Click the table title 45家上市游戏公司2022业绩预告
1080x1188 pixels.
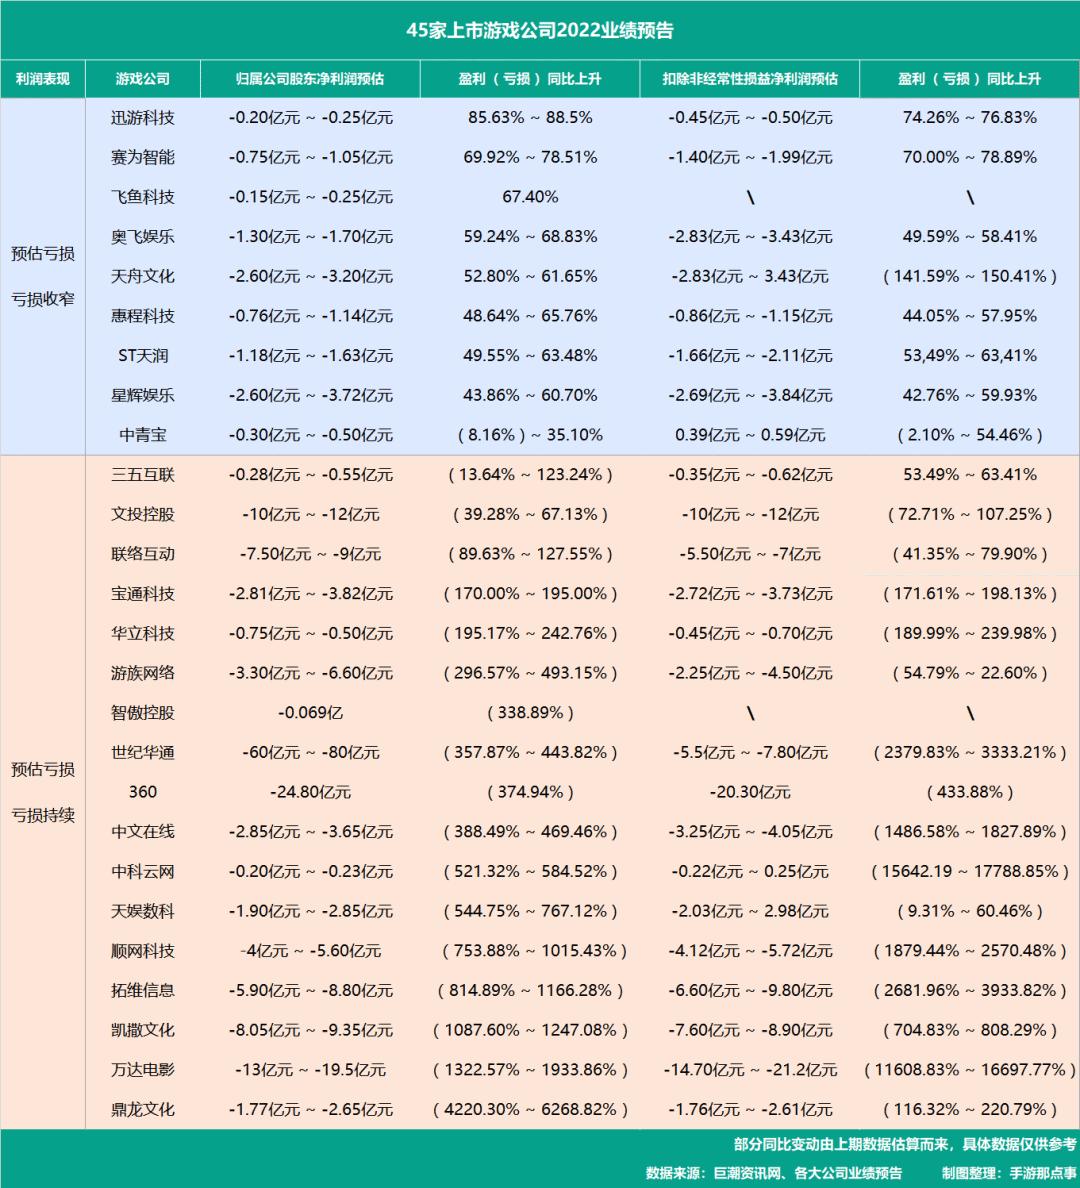(540, 30)
